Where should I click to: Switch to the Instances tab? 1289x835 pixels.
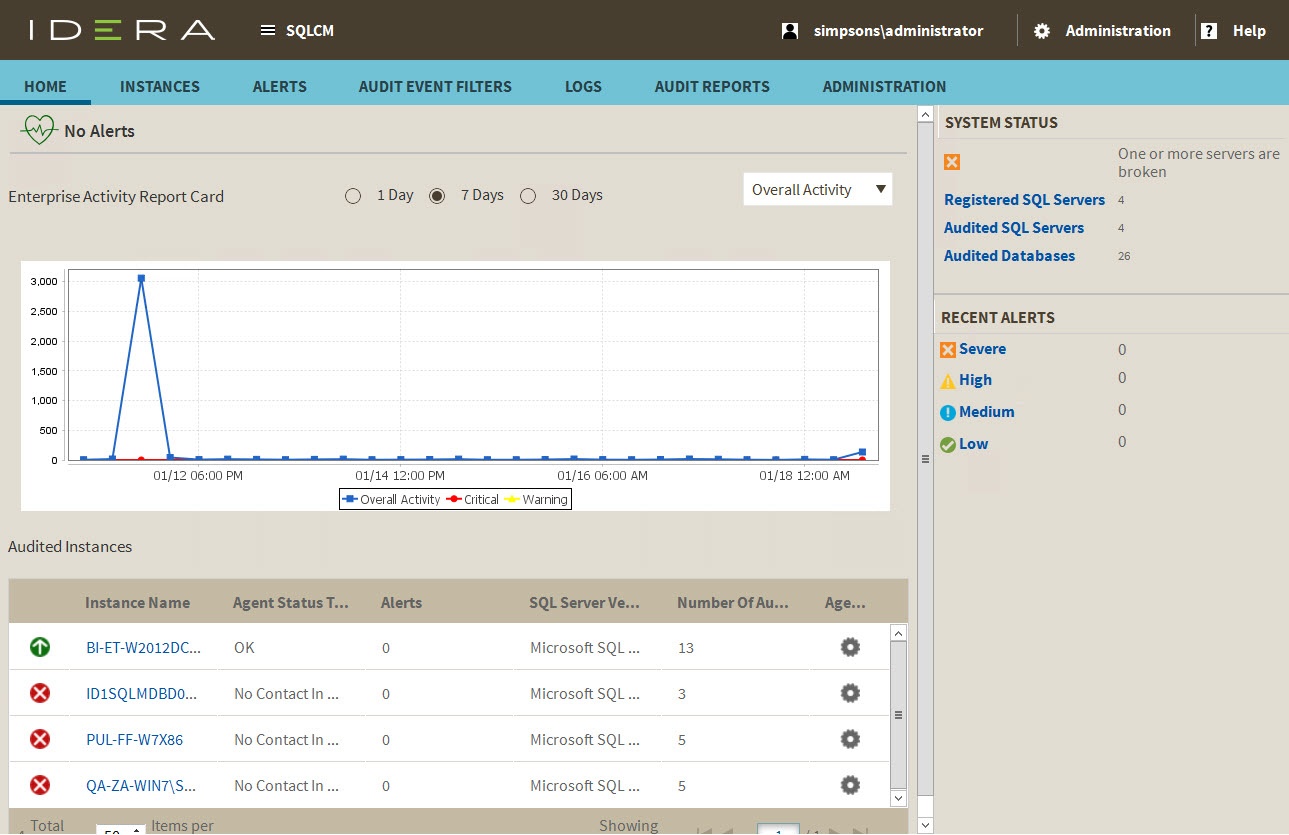(160, 87)
